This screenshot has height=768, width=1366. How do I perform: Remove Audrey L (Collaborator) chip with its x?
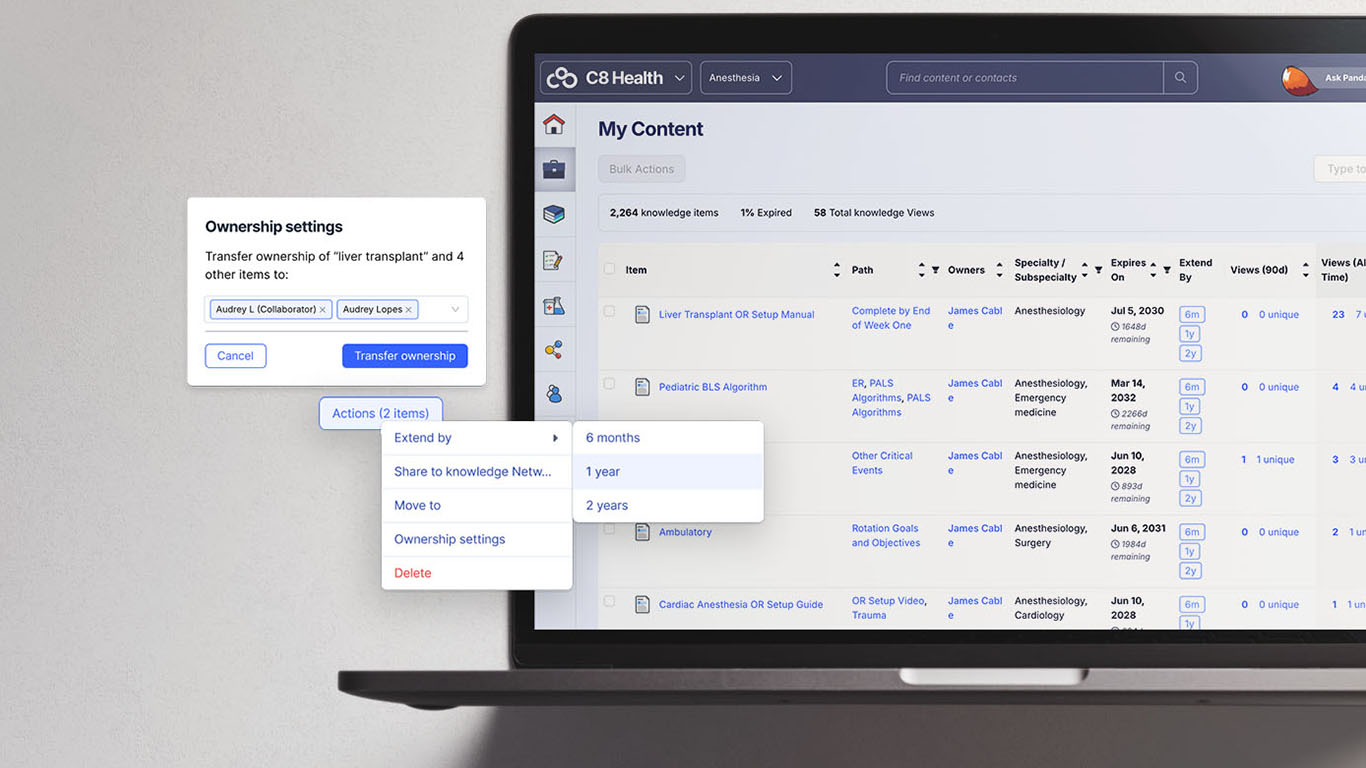[x=322, y=310]
